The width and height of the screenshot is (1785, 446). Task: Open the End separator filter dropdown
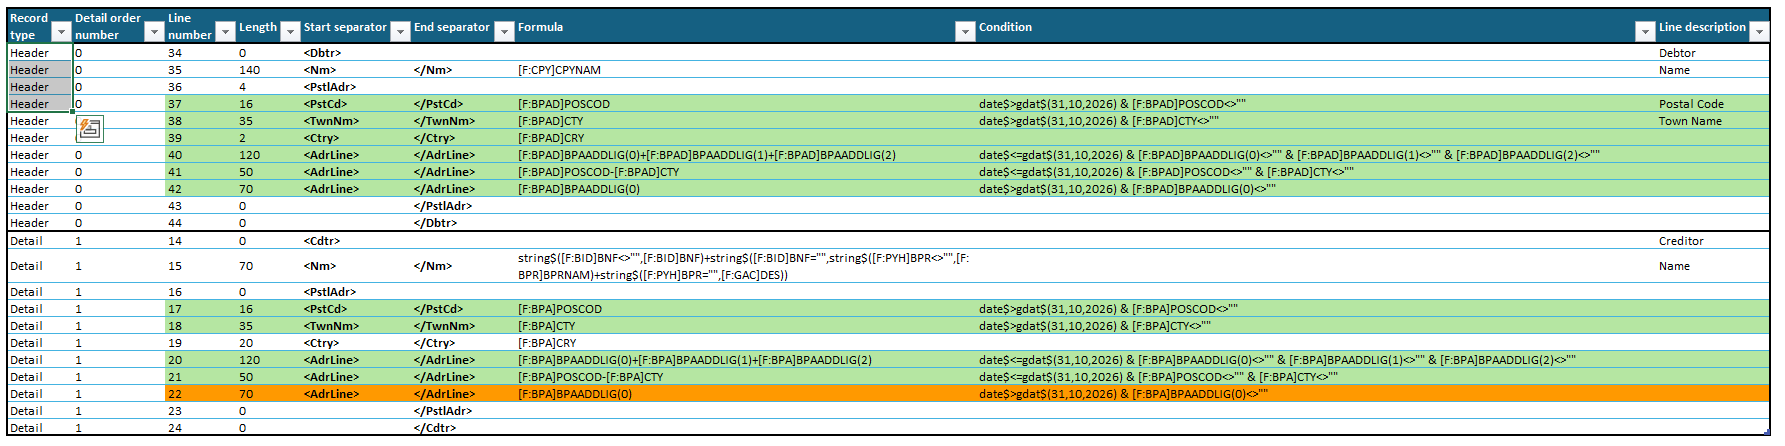505,32
